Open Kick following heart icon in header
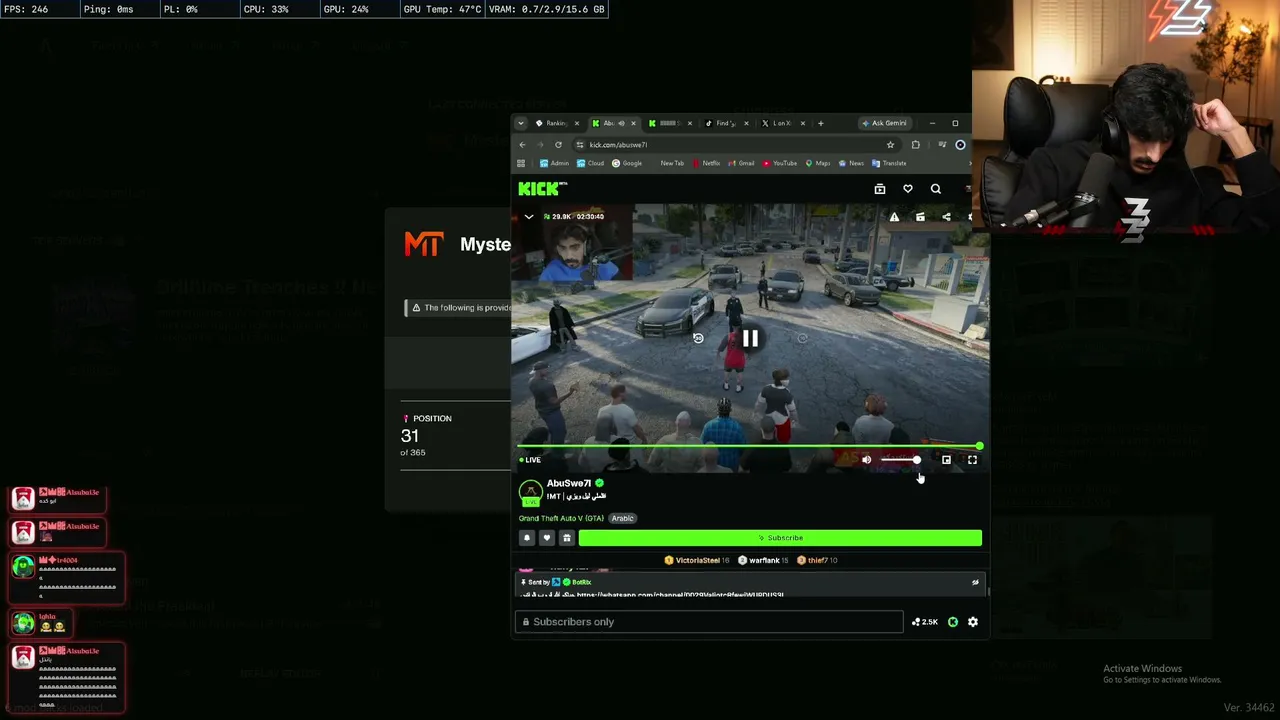1280x720 pixels. click(x=908, y=189)
